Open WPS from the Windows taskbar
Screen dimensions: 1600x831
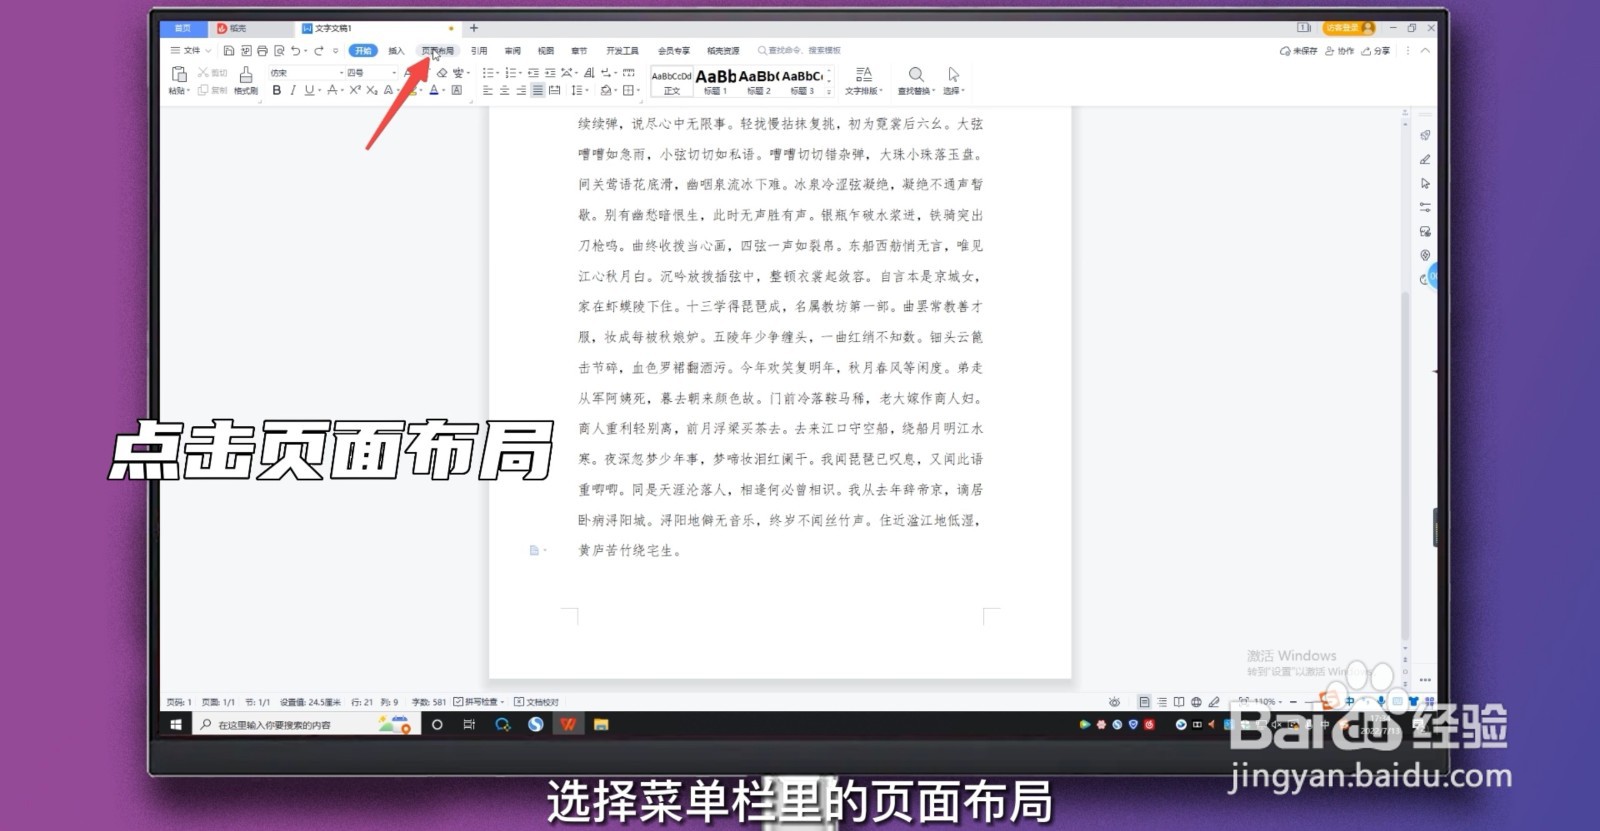coord(568,724)
